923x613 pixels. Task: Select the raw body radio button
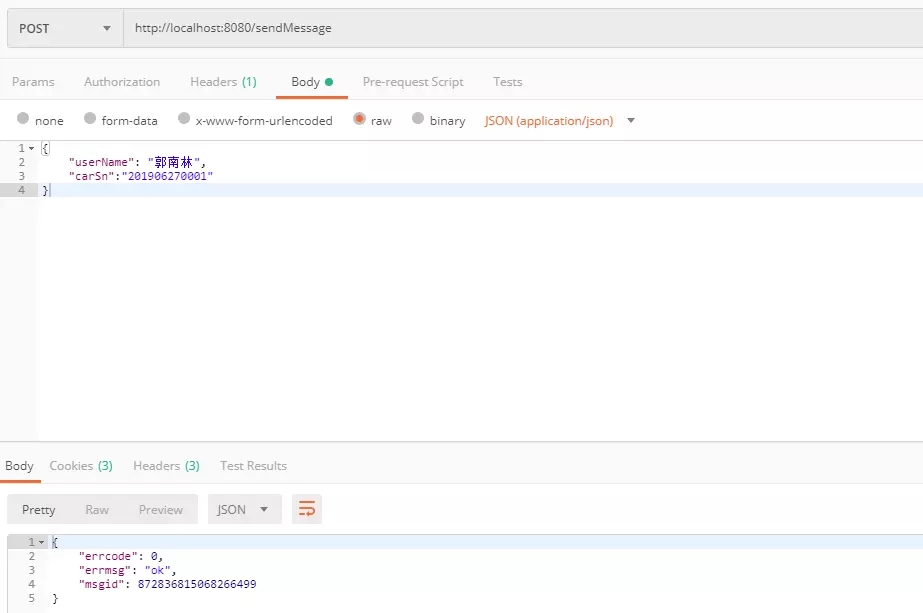click(x=359, y=118)
